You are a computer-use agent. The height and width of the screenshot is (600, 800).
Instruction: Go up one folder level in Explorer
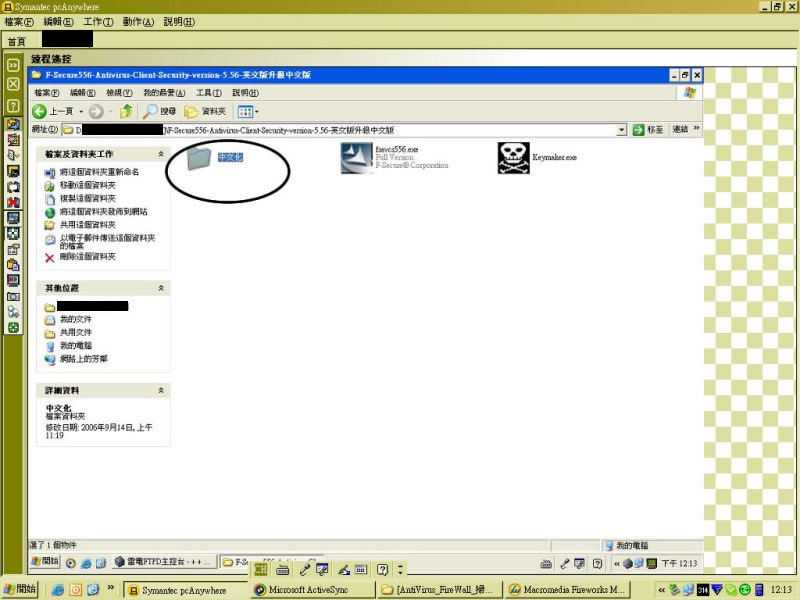click(126, 111)
